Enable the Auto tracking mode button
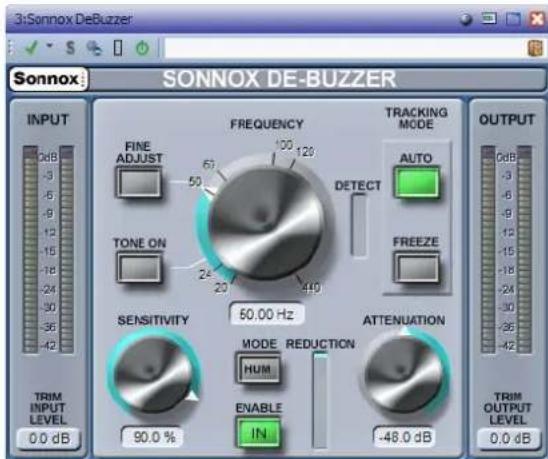 coord(417,183)
